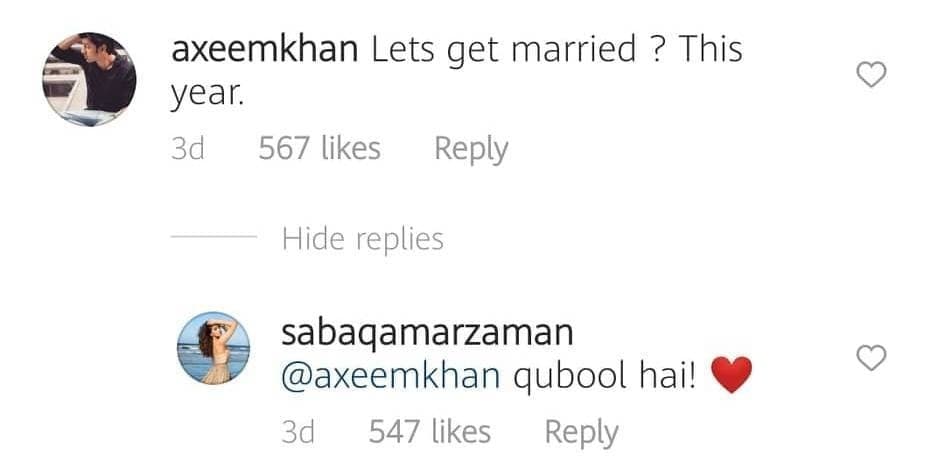Click the 3d timestamp under sabaqamarzaman's reply

pyautogui.click(x=298, y=432)
